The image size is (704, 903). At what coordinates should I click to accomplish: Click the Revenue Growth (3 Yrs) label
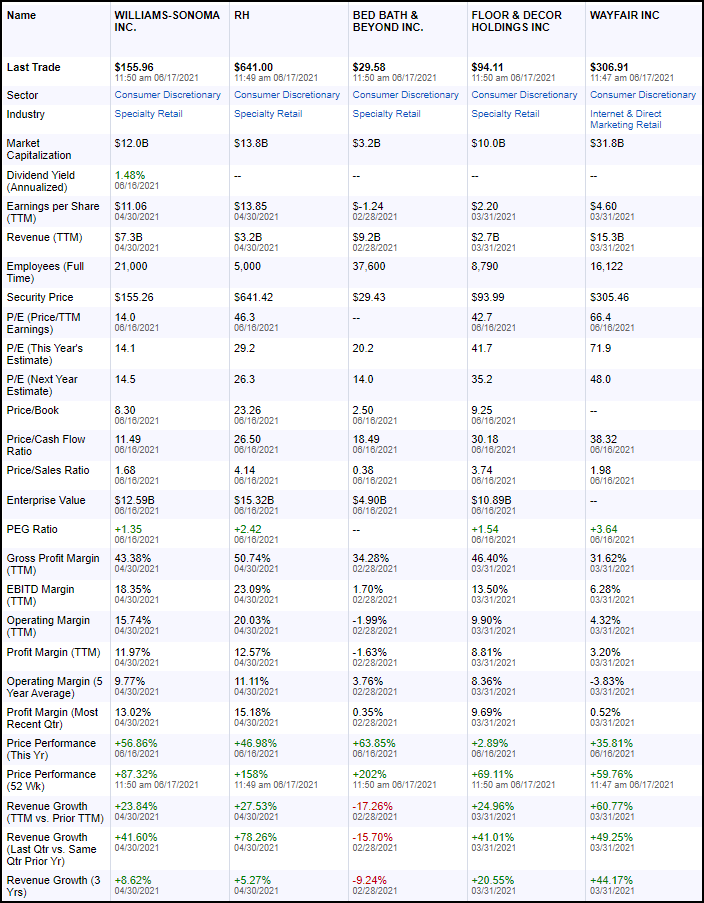[54, 886]
